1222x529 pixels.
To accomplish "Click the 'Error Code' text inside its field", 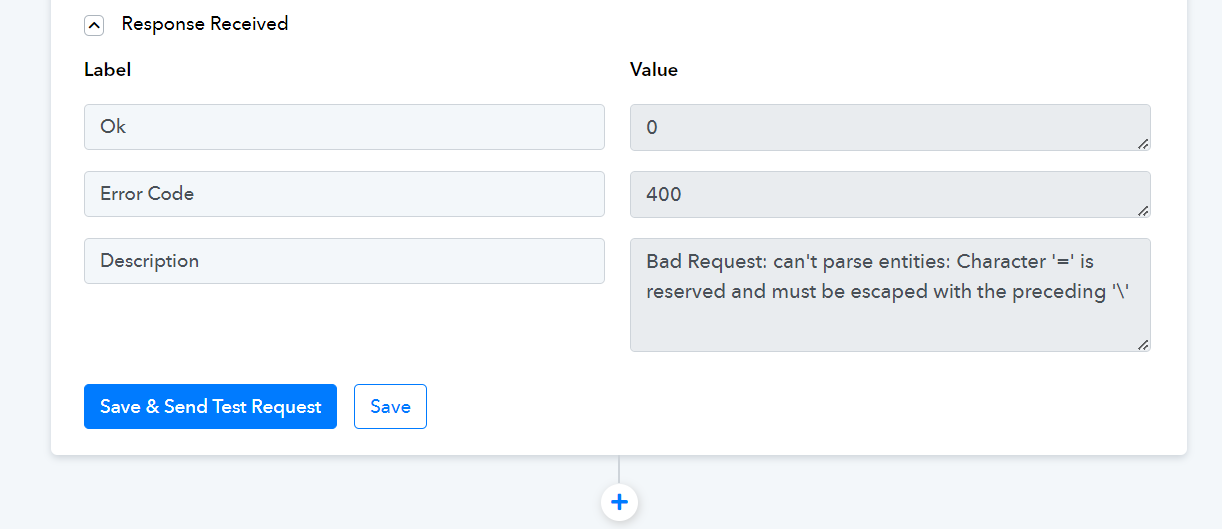I will (147, 194).
